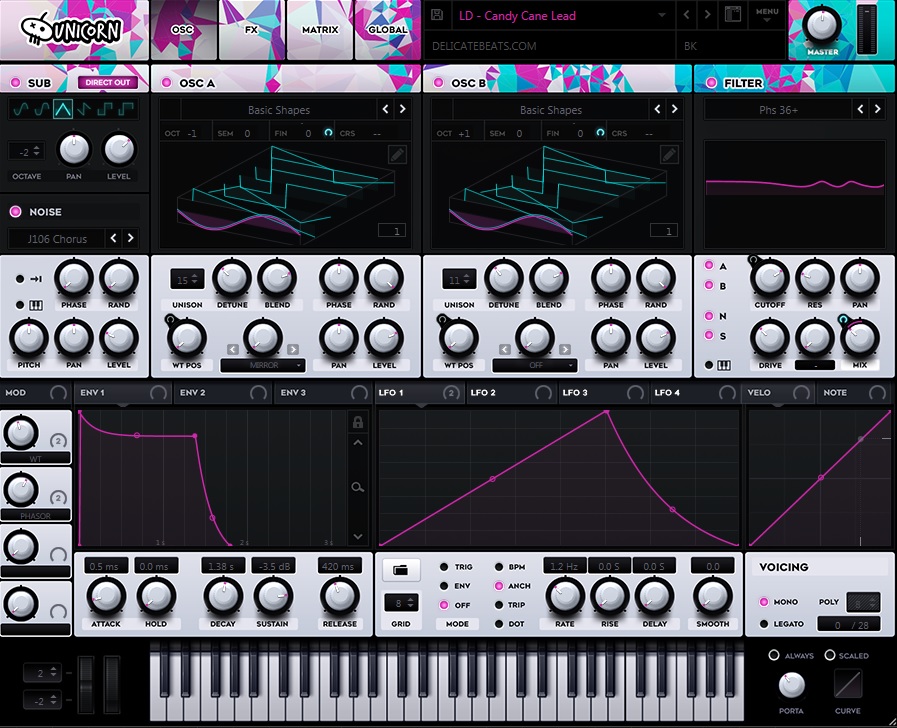Screen dimensions: 897x728
Task: Click the save preset floppy disk icon
Action: point(438,16)
